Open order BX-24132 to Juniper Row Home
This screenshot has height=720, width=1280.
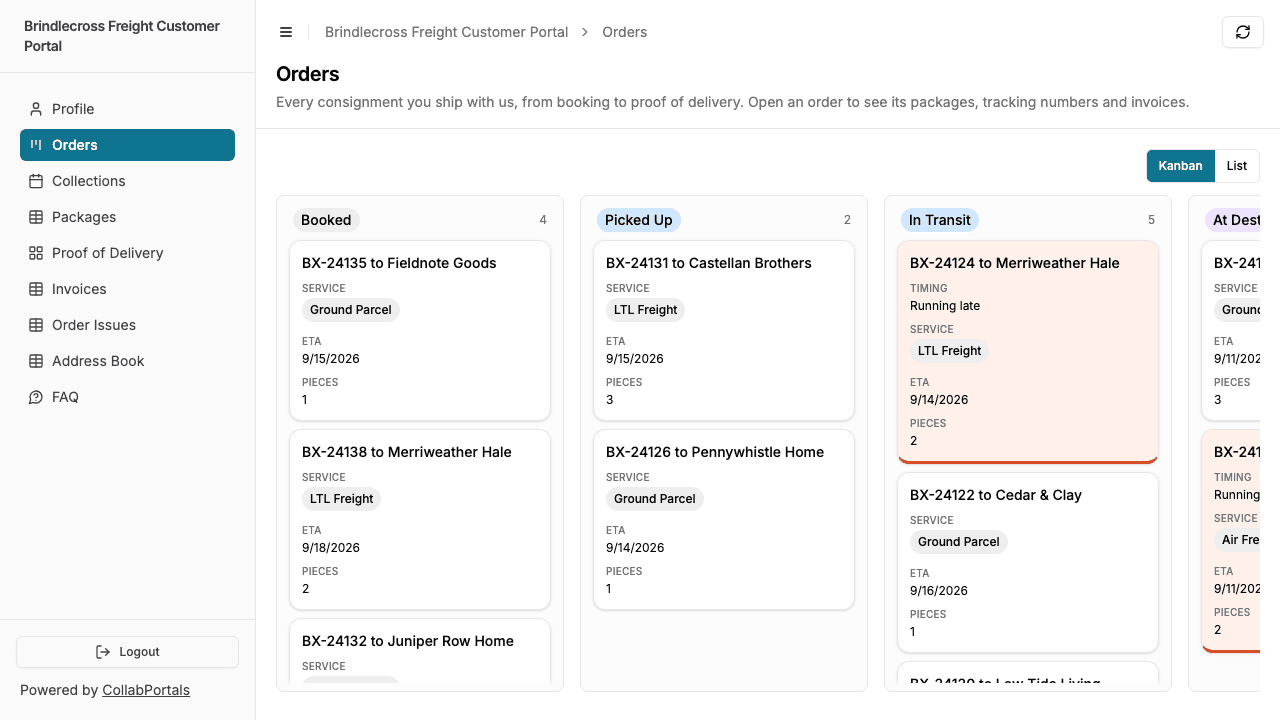(420, 651)
